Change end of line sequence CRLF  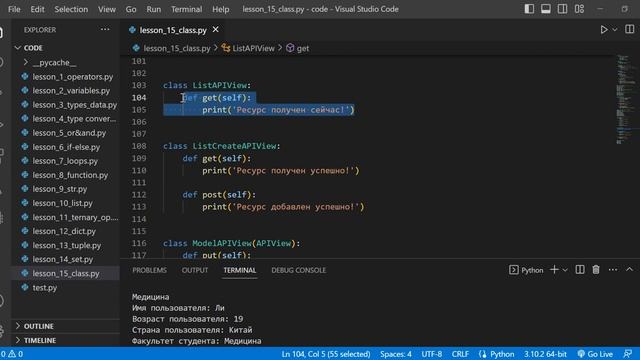pyautogui.click(x=460, y=354)
